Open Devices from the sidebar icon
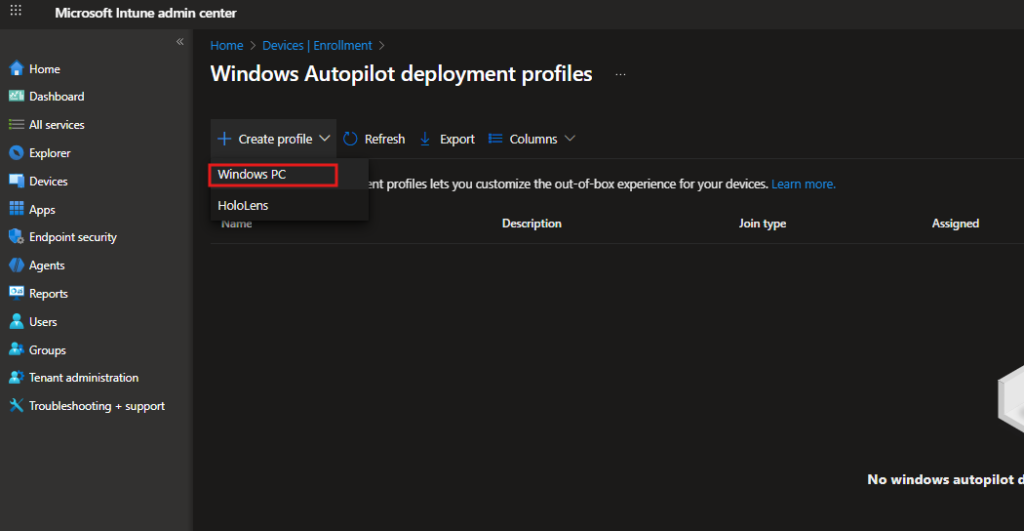Image resolution: width=1024 pixels, height=531 pixels. tap(16, 181)
